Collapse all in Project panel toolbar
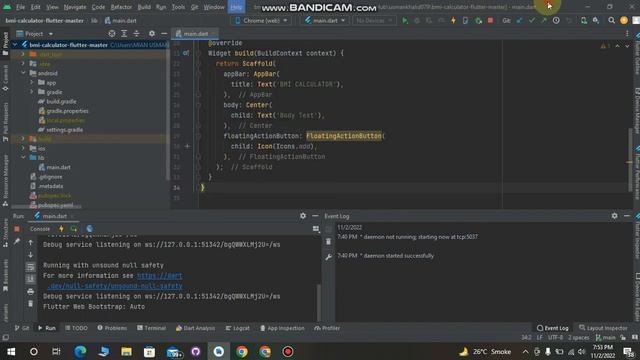Image resolution: width=640 pixels, height=360 pixels. pos(136,34)
